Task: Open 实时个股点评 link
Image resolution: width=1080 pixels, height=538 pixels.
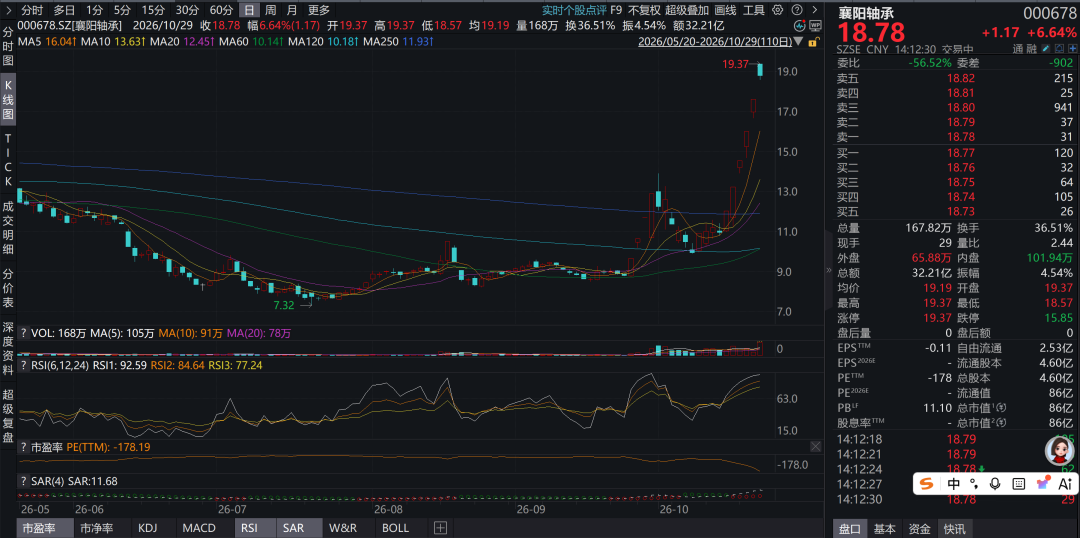Action: pyautogui.click(x=573, y=10)
